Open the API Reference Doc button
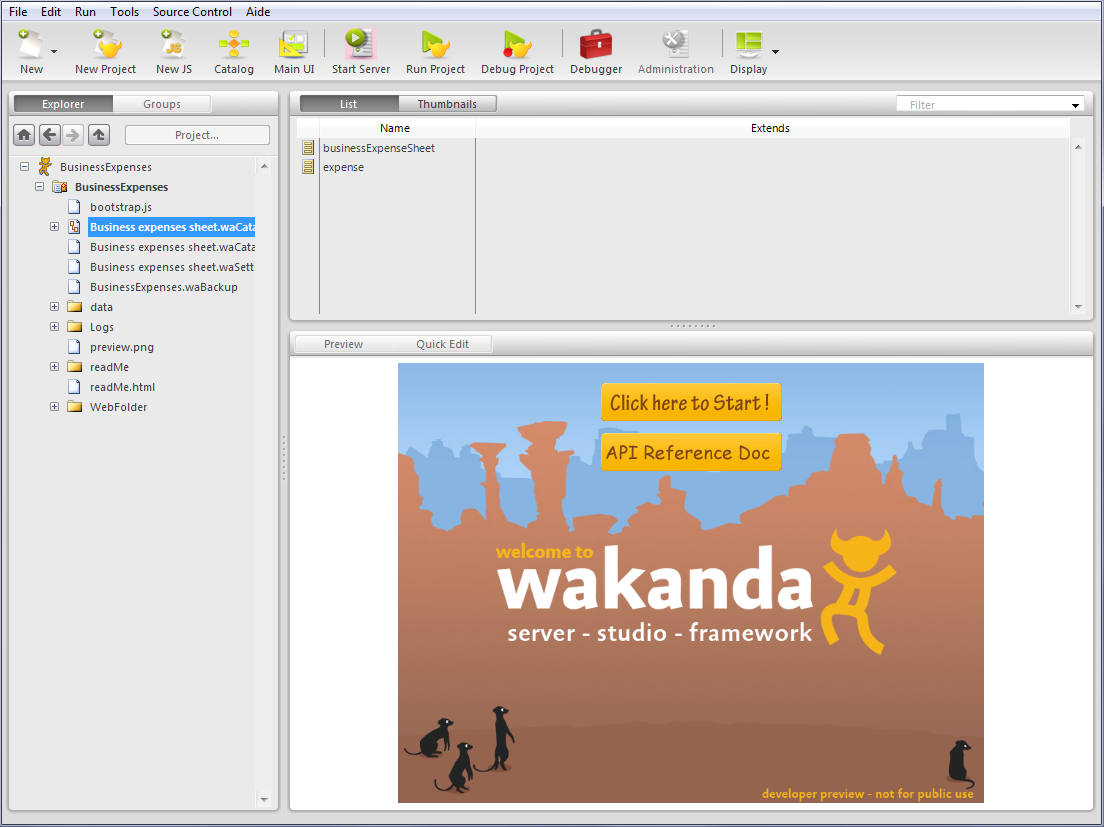Screen dimensions: 1104x827 click(690, 453)
